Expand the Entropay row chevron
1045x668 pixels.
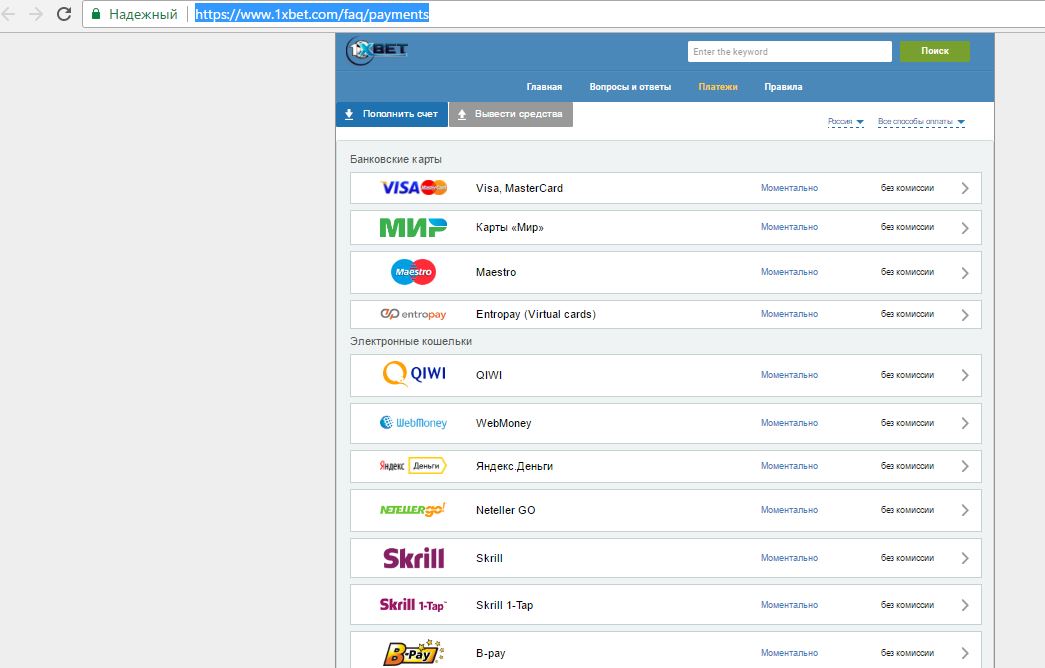tap(964, 315)
